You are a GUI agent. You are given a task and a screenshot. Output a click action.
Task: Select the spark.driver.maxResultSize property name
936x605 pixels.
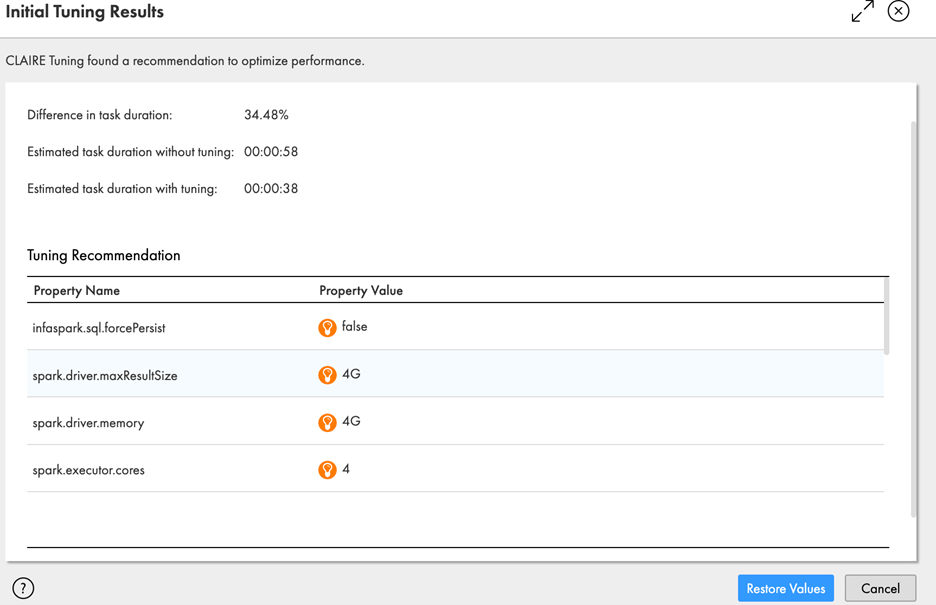click(105, 376)
